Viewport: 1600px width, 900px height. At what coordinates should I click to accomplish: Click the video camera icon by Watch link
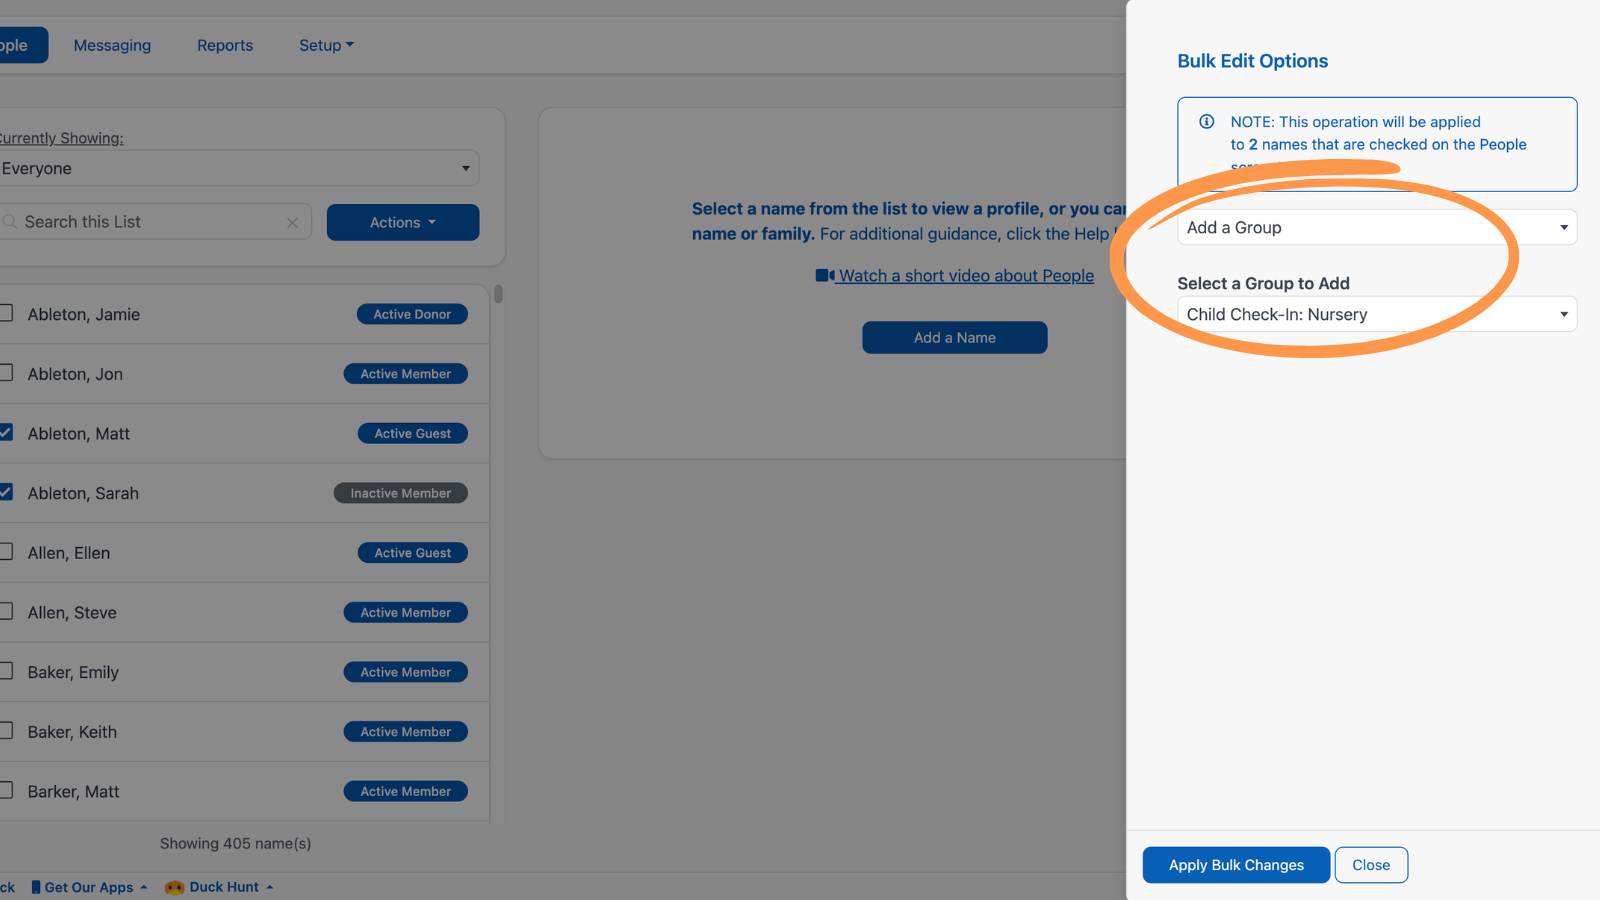824,275
